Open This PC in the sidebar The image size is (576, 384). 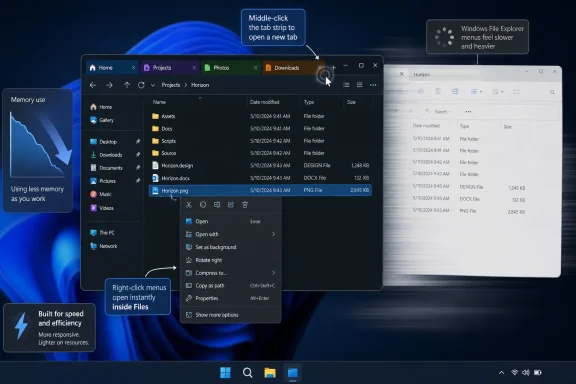(102, 233)
